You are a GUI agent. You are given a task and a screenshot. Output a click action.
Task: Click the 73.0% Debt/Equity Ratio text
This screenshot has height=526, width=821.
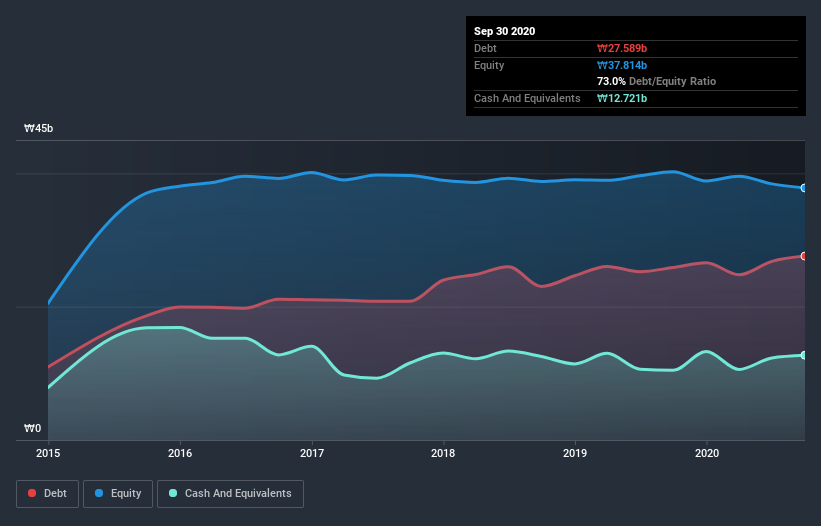point(657,81)
